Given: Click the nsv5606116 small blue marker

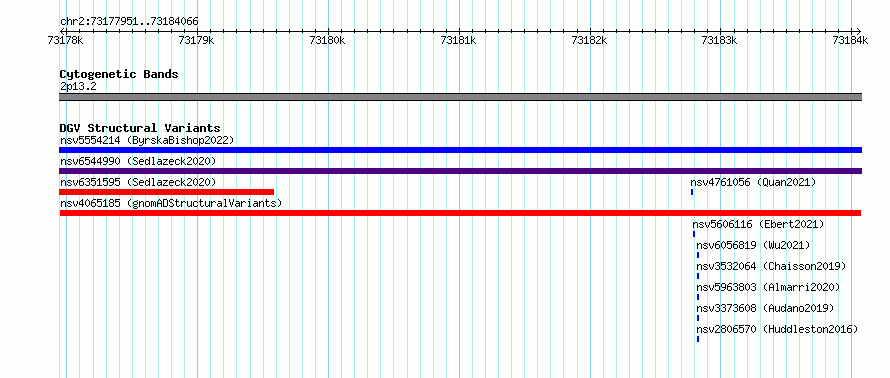Looking at the screenshot, I should coord(694,234).
